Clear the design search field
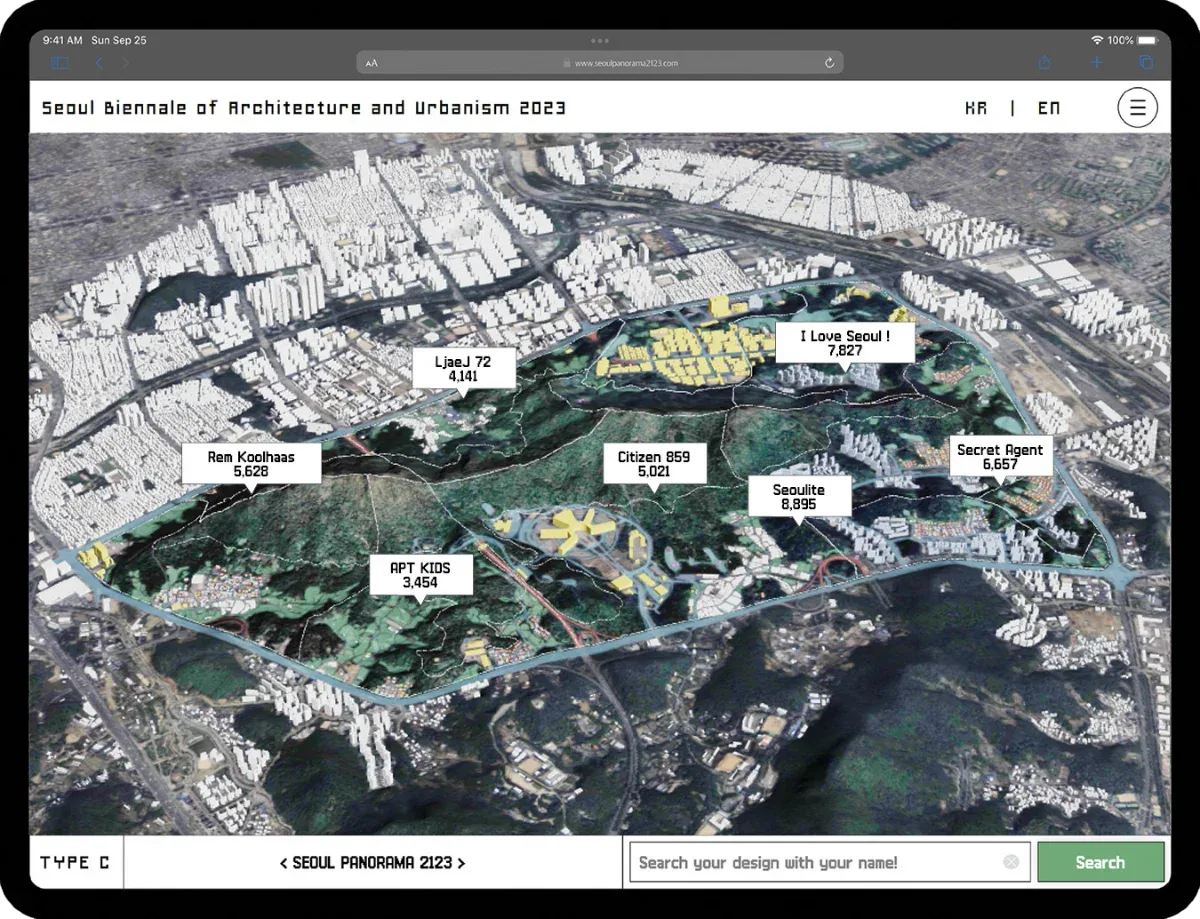The image size is (1200, 919). [x=1011, y=862]
